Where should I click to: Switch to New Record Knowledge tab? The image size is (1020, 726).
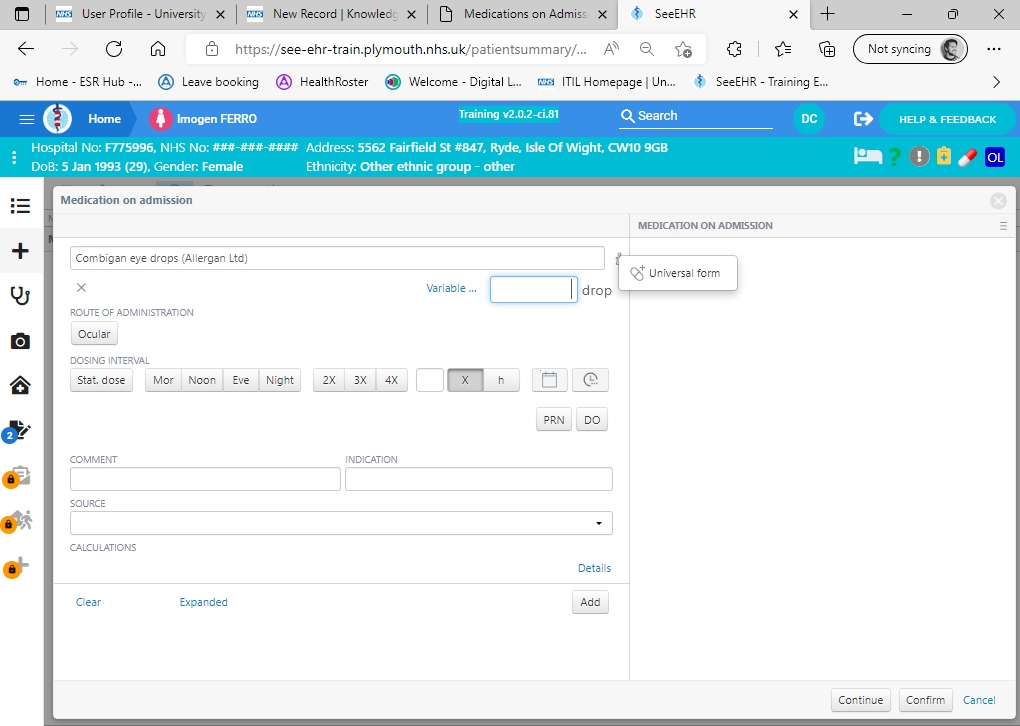click(331, 14)
